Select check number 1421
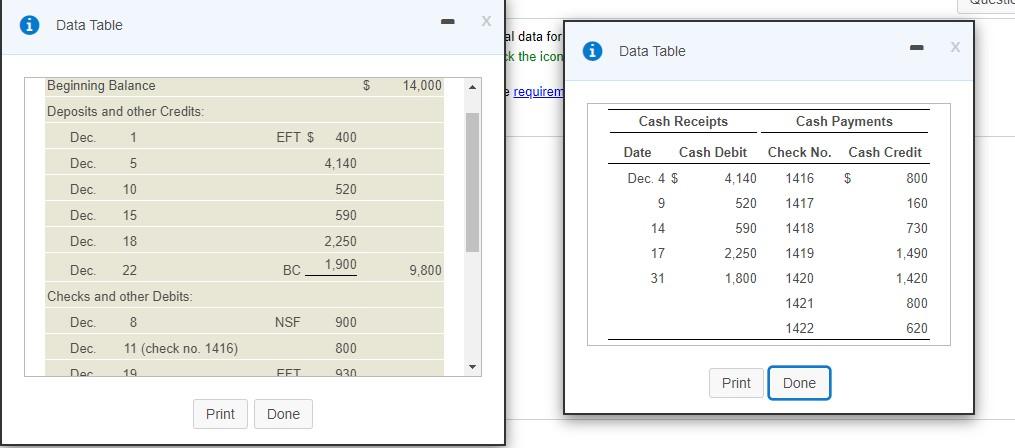The width and height of the screenshot is (1015, 448). (799, 304)
